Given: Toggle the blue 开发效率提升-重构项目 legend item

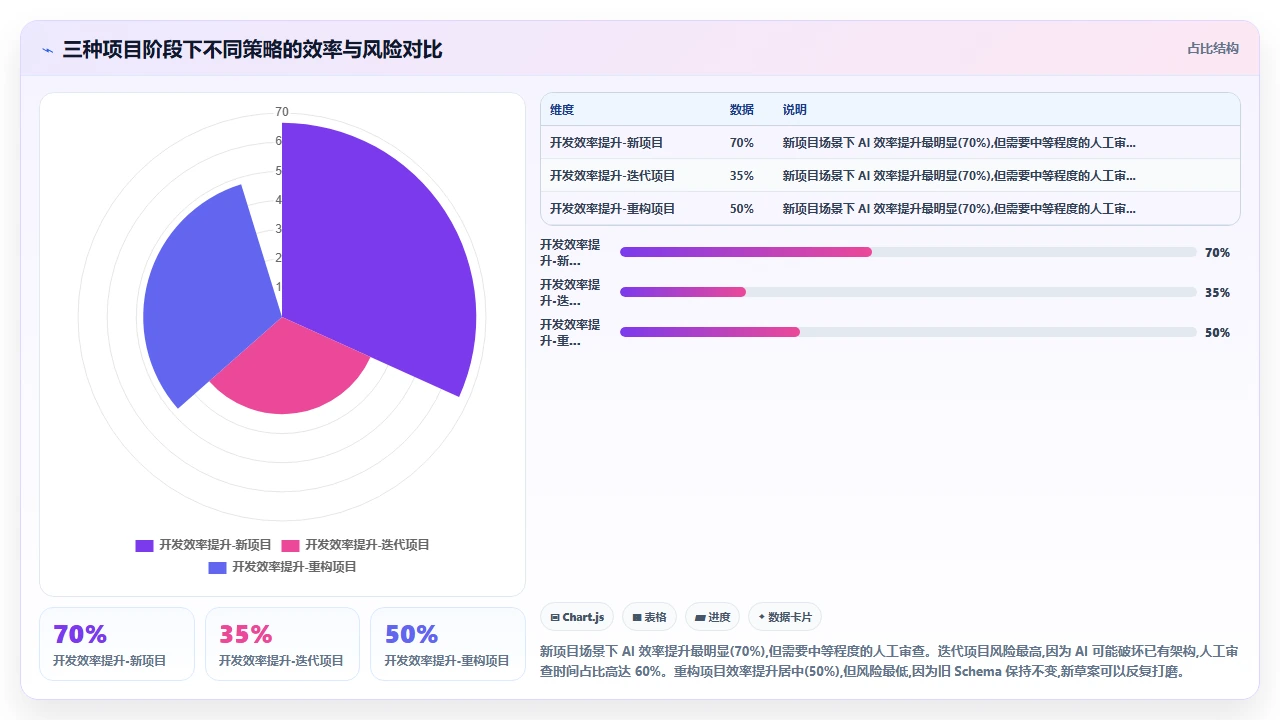Looking at the screenshot, I should (x=282, y=567).
